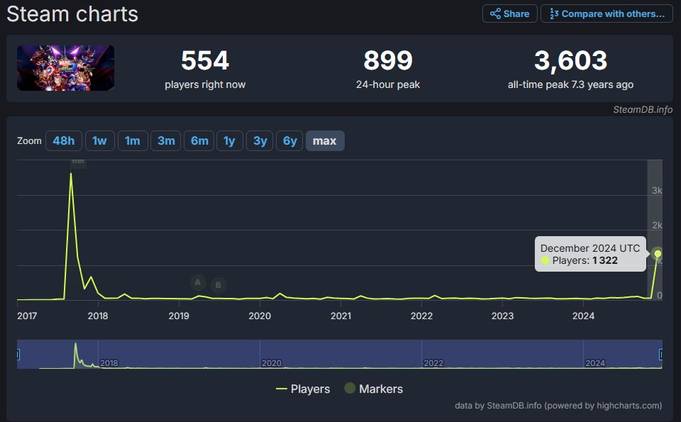
Task: Pick the 3y zoom range
Action: (260, 141)
